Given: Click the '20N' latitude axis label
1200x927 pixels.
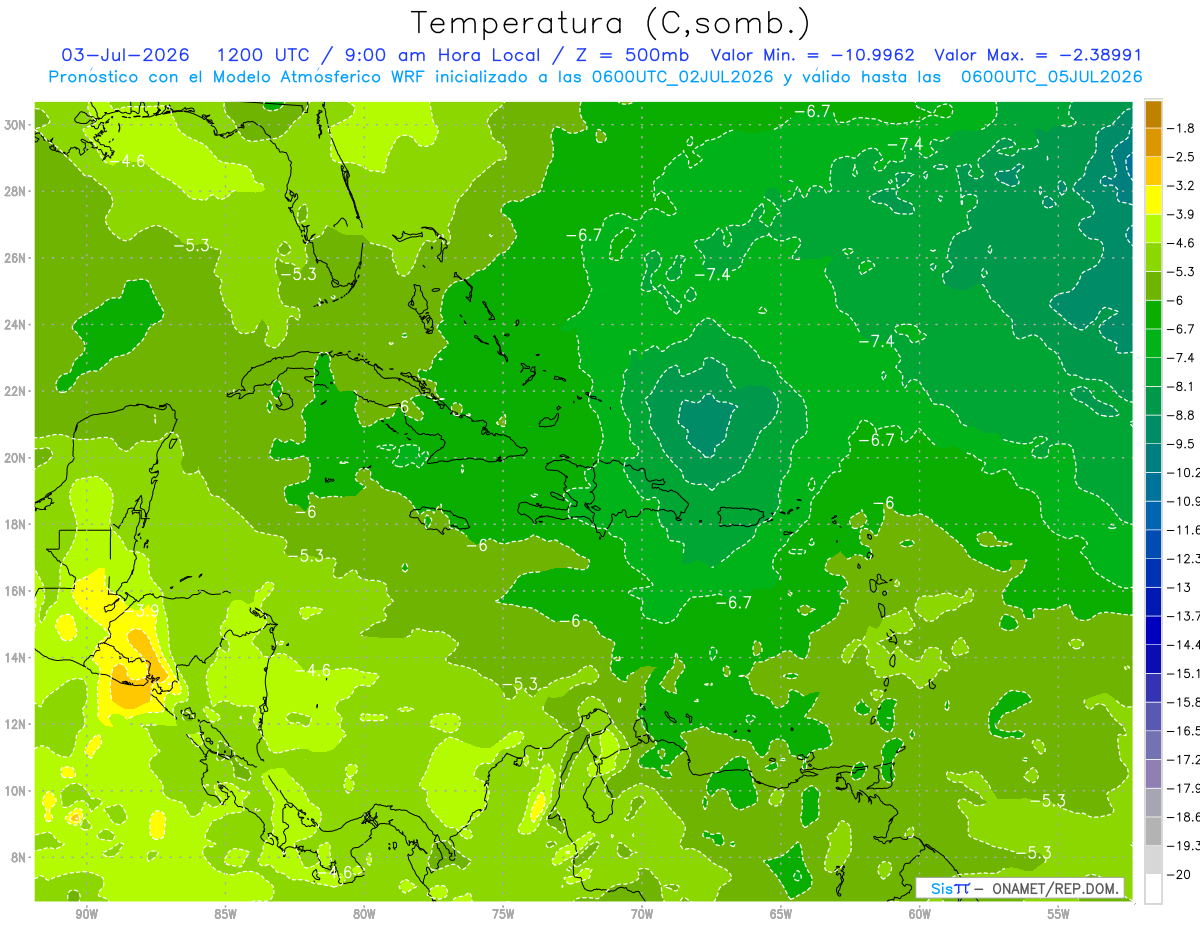Looking at the screenshot, I should [16, 457].
